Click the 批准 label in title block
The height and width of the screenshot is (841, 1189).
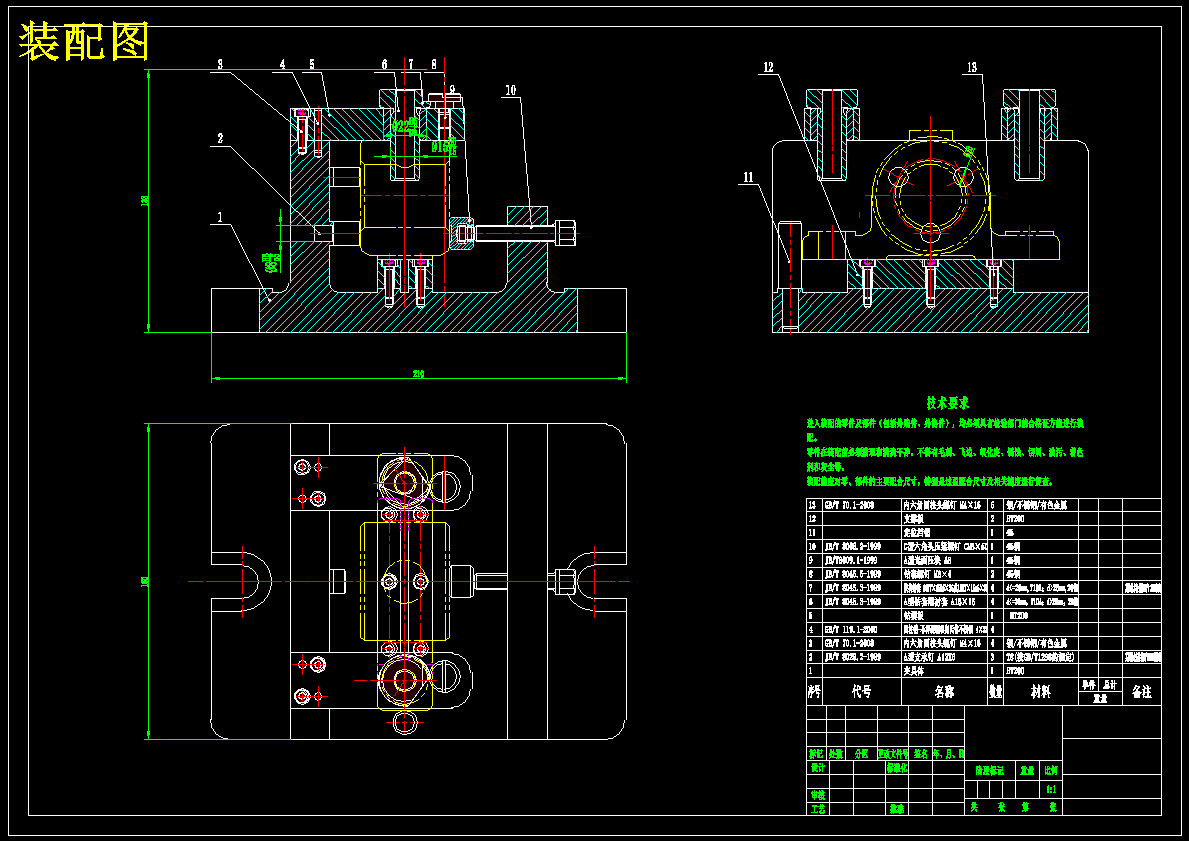click(897, 809)
